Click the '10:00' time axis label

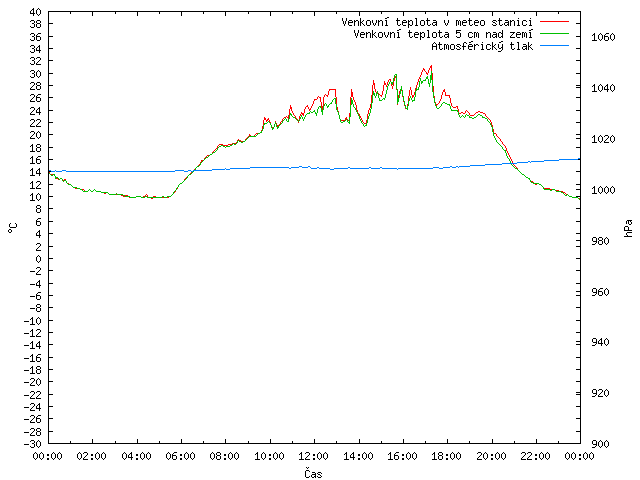click(269, 456)
